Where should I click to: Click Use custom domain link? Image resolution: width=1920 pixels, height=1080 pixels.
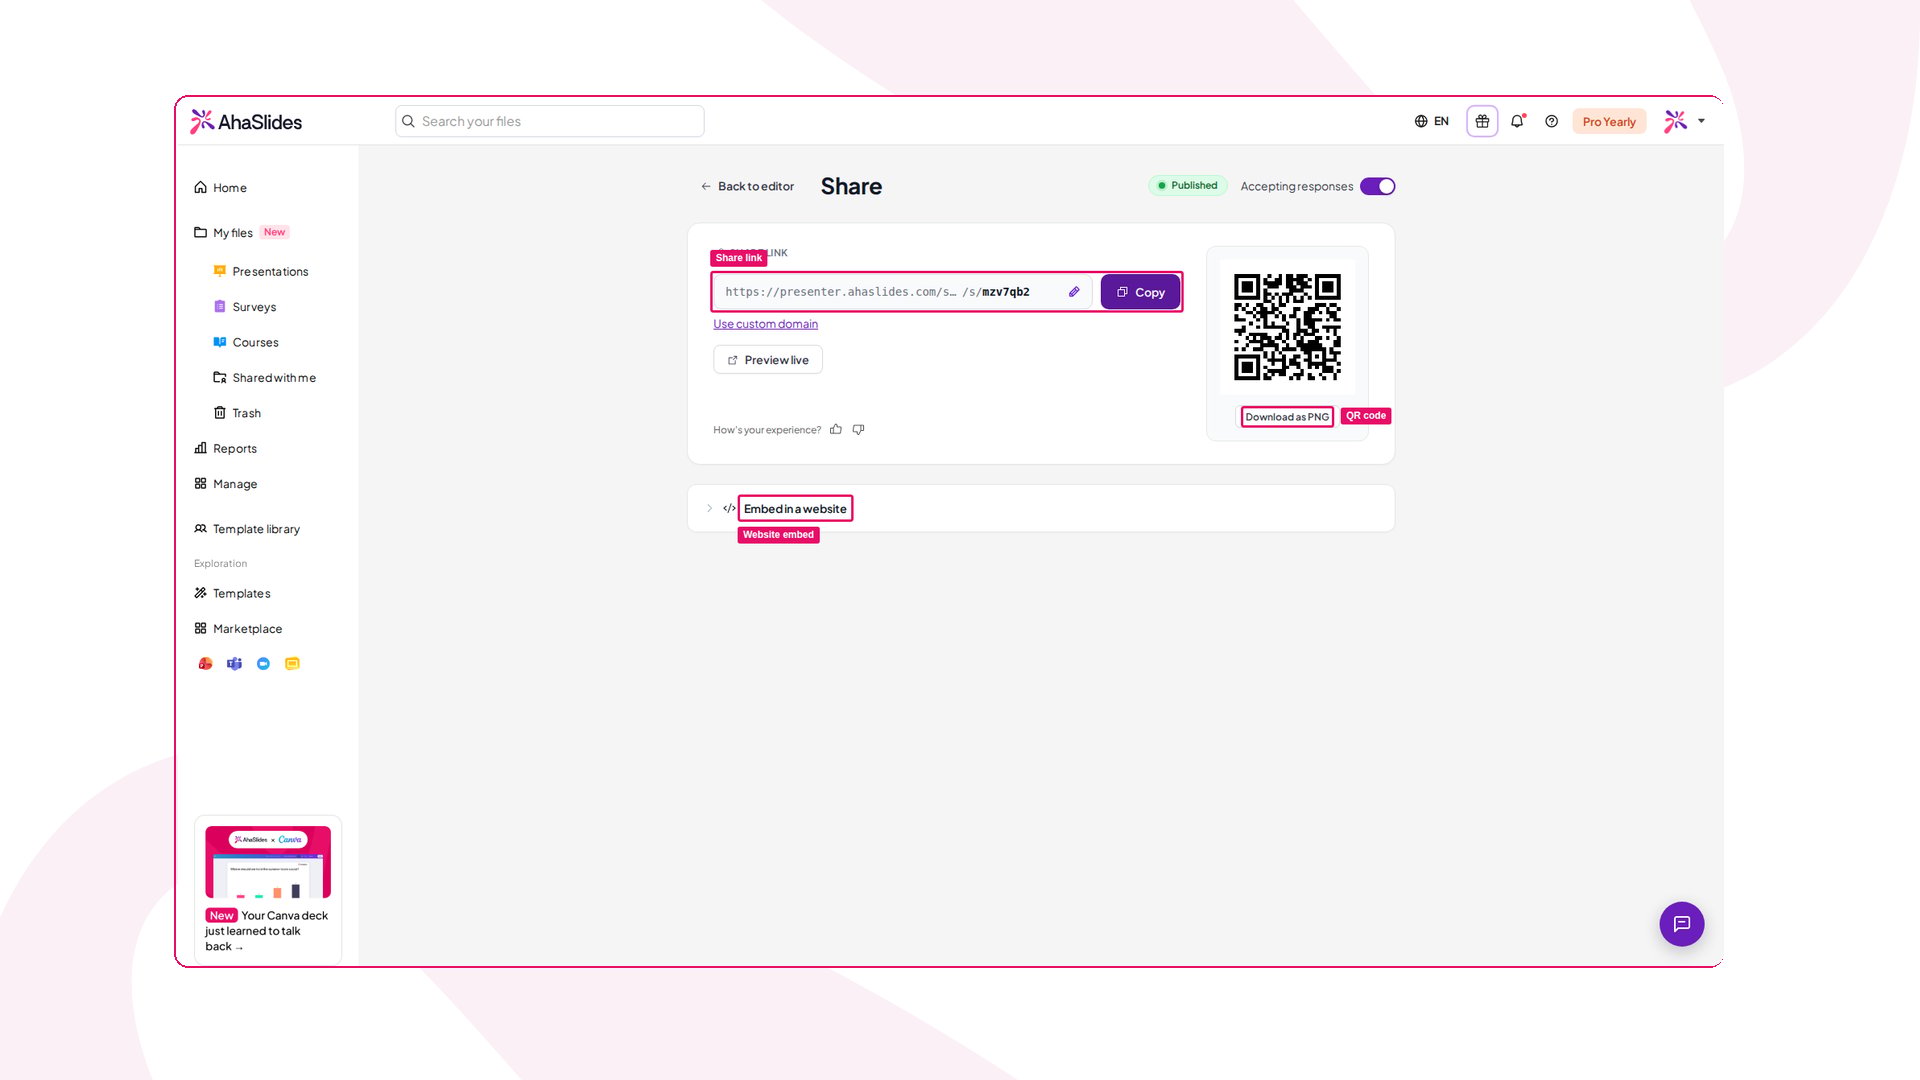click(765, 324)
